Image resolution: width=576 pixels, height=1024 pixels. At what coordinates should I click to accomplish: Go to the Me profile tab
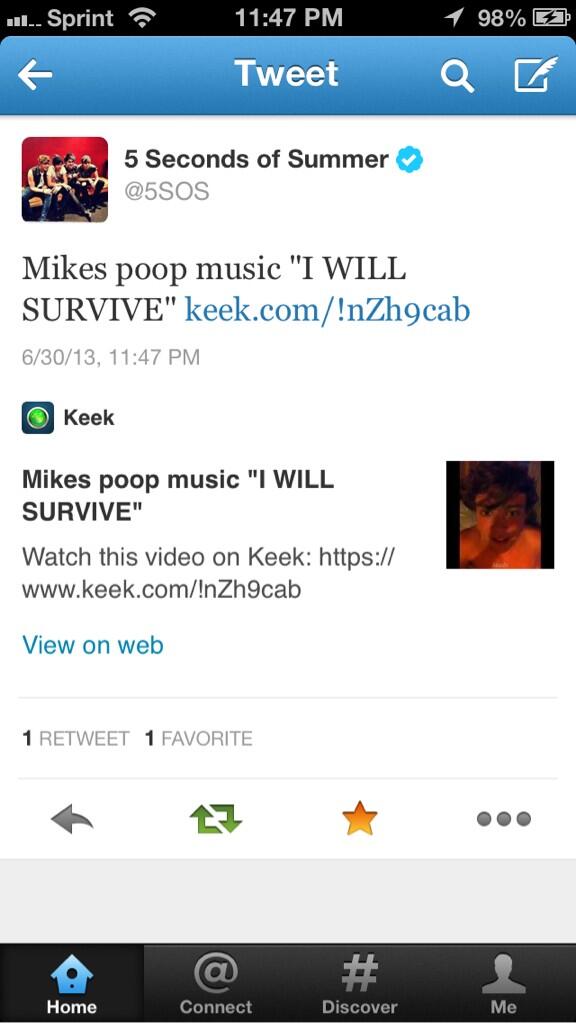tap(504, 984)
